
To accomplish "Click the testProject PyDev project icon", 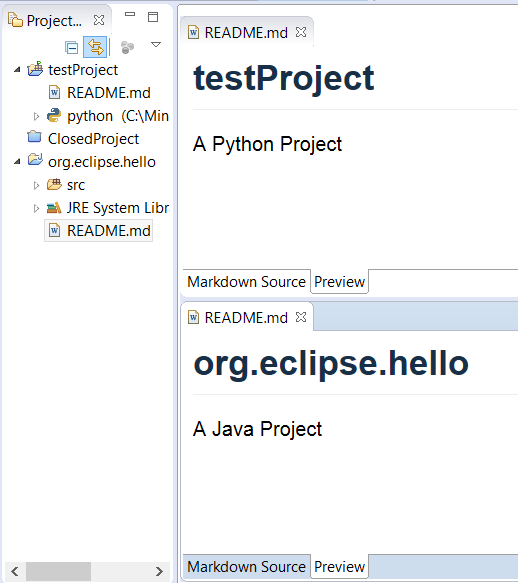I will (x=35, y=69).
